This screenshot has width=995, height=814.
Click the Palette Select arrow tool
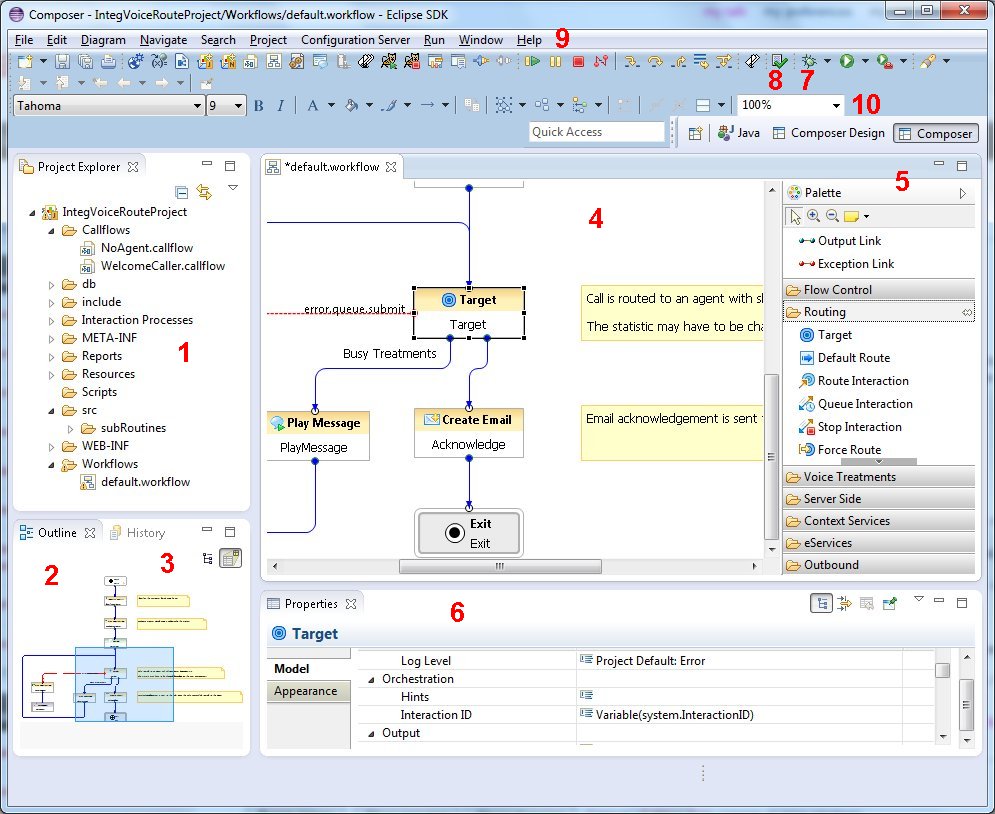pos(794,216)
